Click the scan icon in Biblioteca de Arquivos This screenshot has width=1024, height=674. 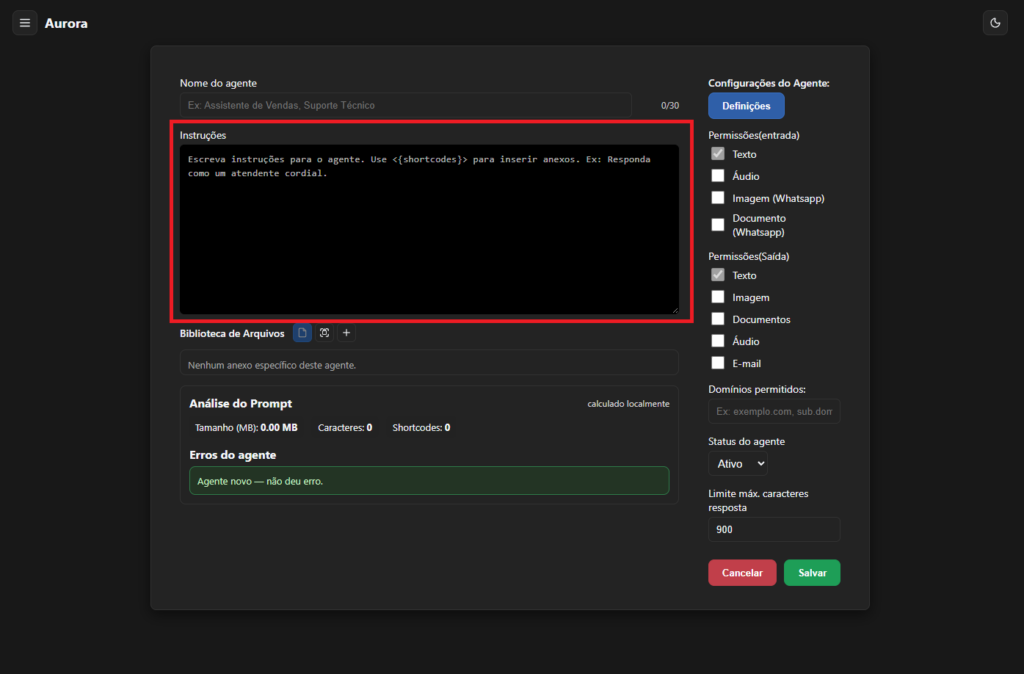324,333
